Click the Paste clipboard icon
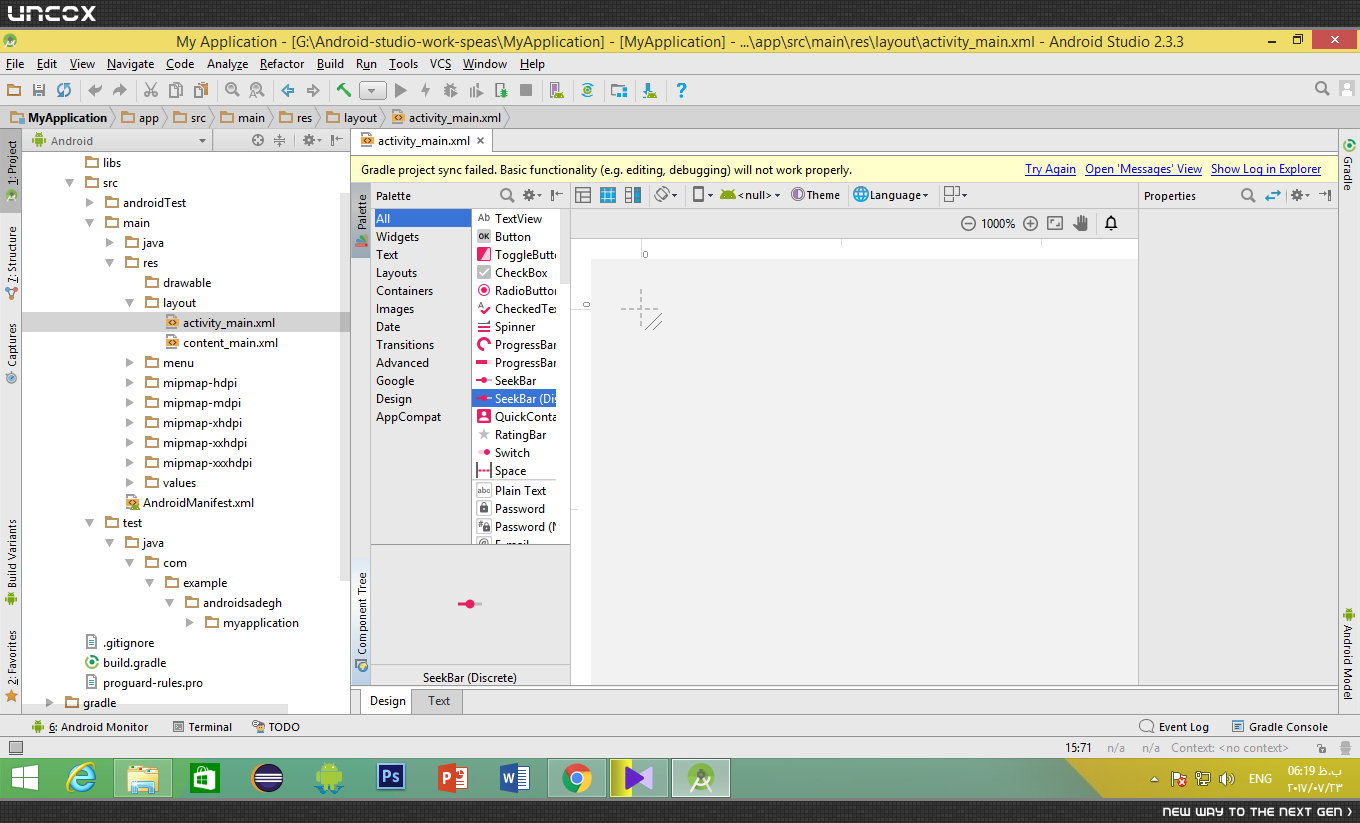Screen dimensions: 1360x823 201,90
